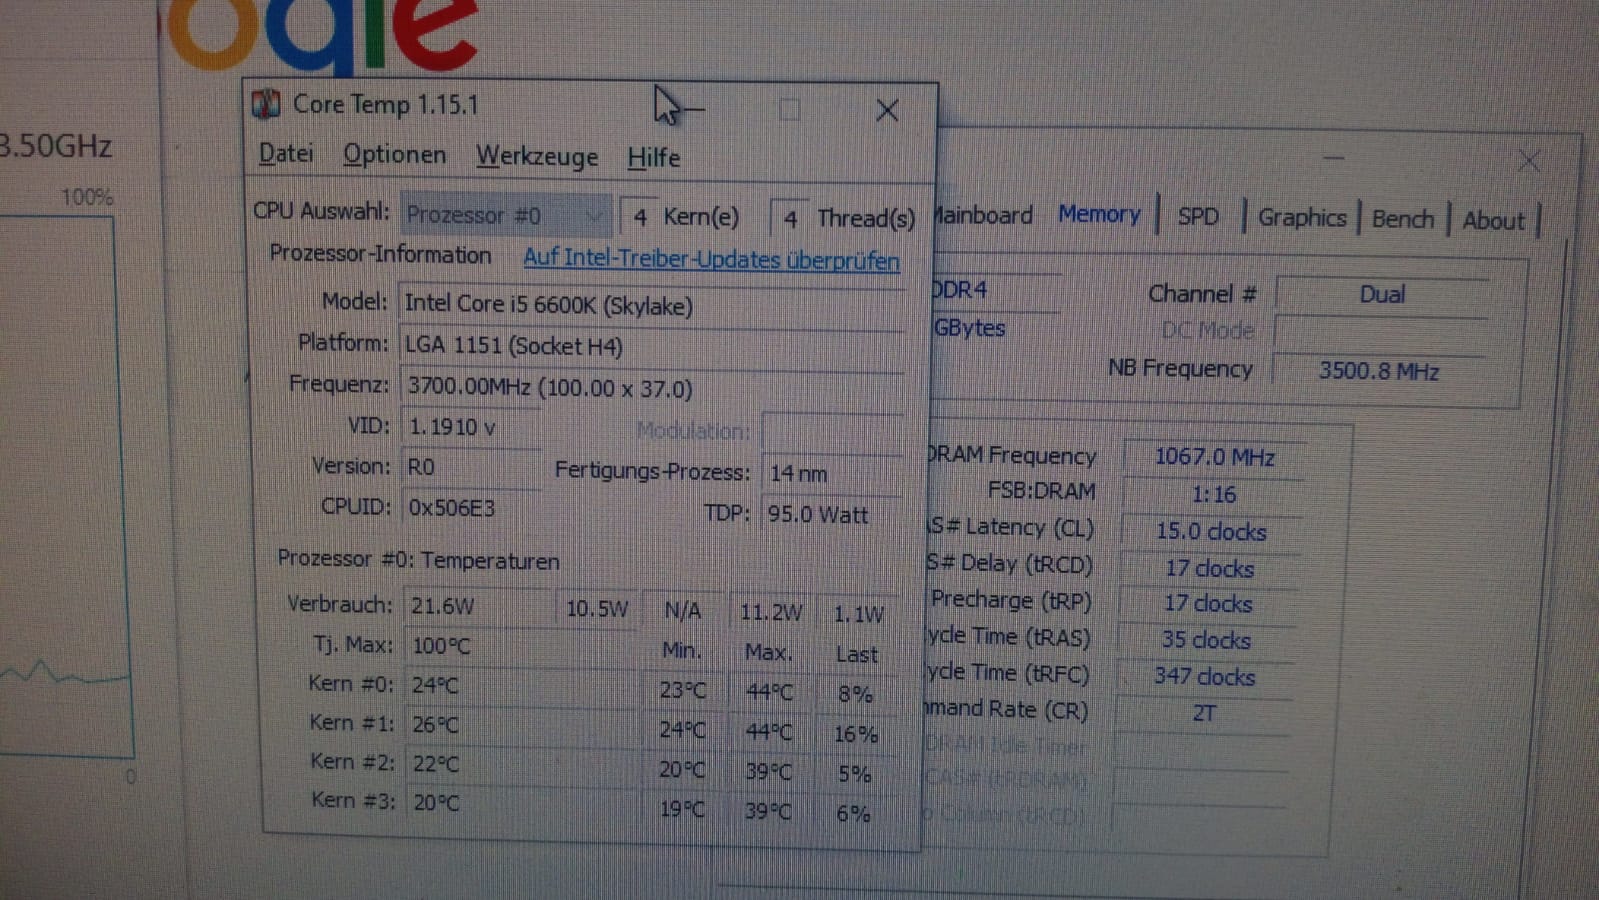1599x900 pixels.
Task: Switch to the Graphics tab in CPU-Z
Action: pyautogui.click(x=1302, y=218)
